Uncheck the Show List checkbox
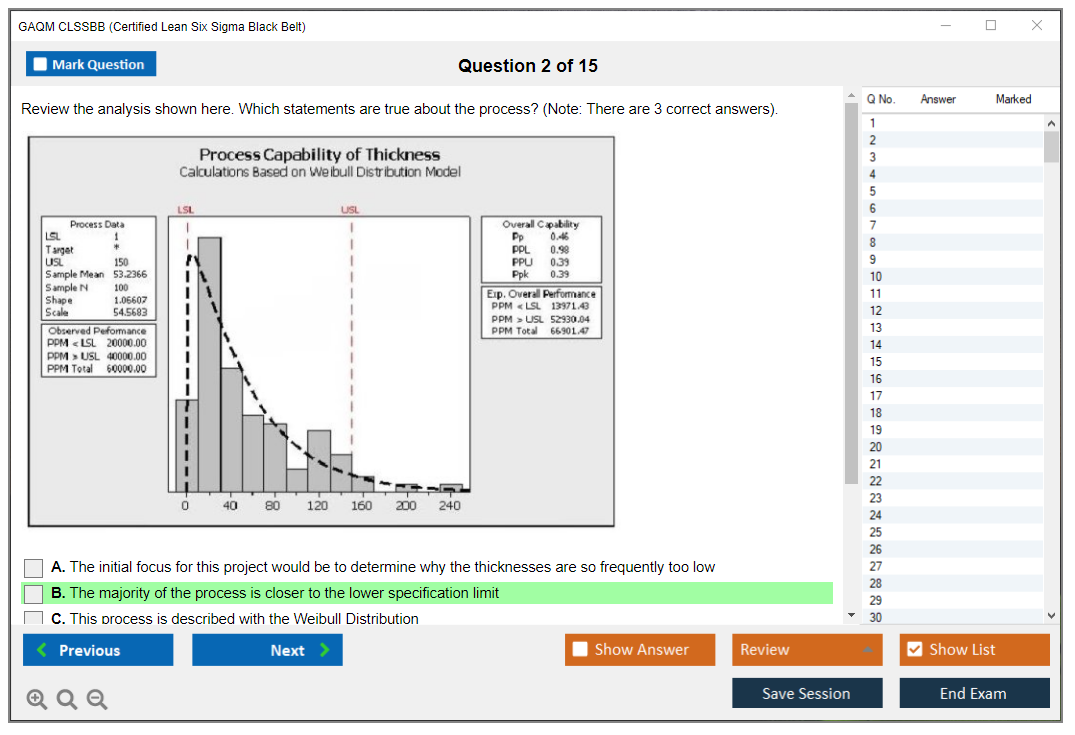This screenshot has width=1075, height=735. [914, 650]
